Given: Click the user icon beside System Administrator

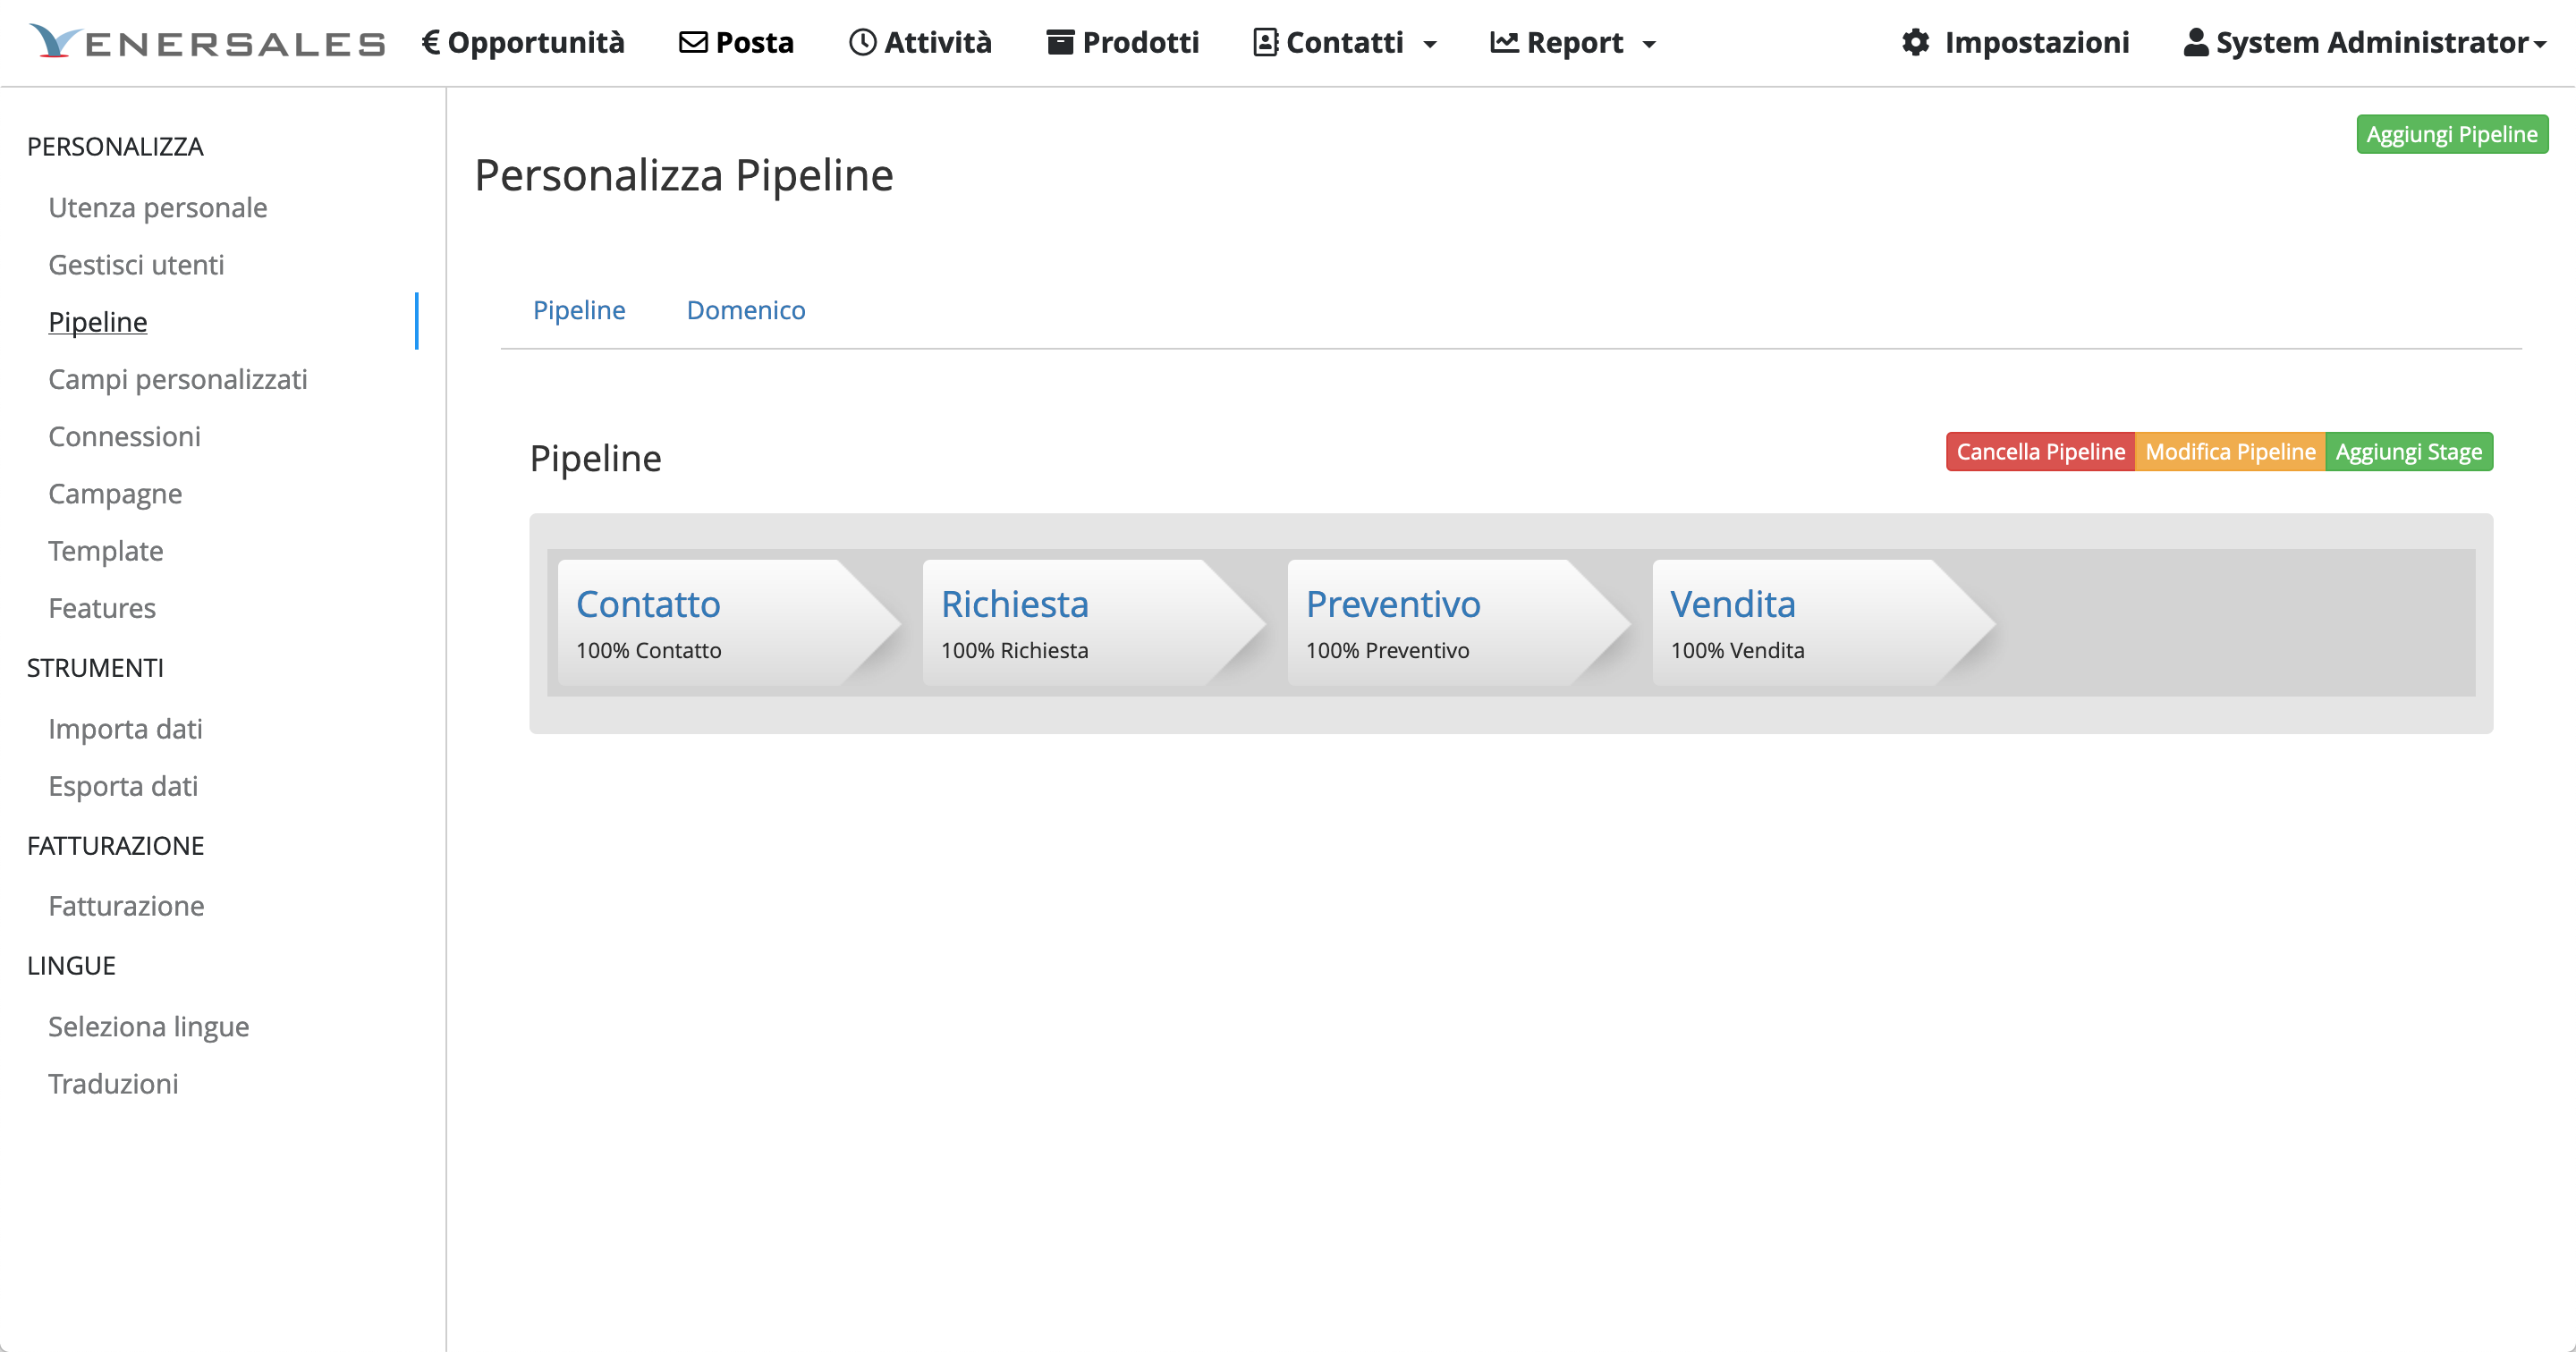Looking at the screenshot, I should (2195, 42).
